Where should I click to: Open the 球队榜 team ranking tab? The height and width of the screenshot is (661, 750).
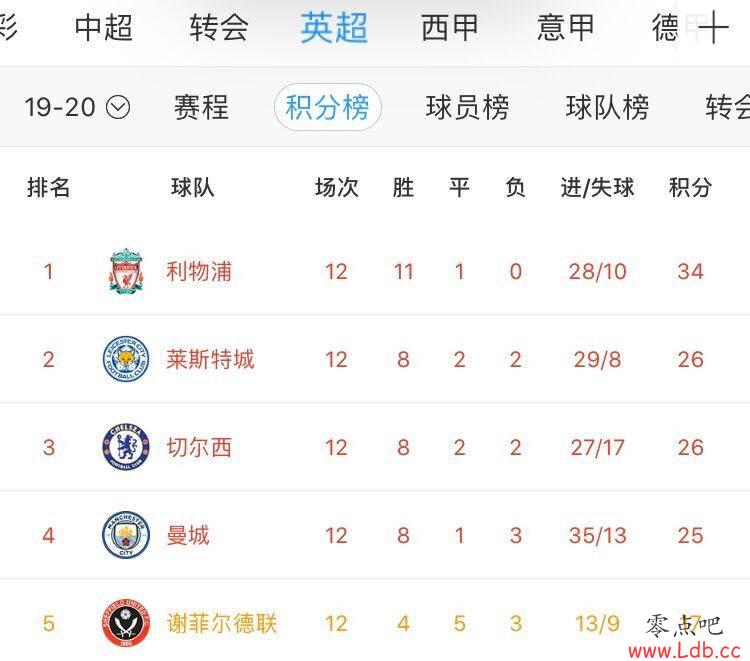(607, 107)
